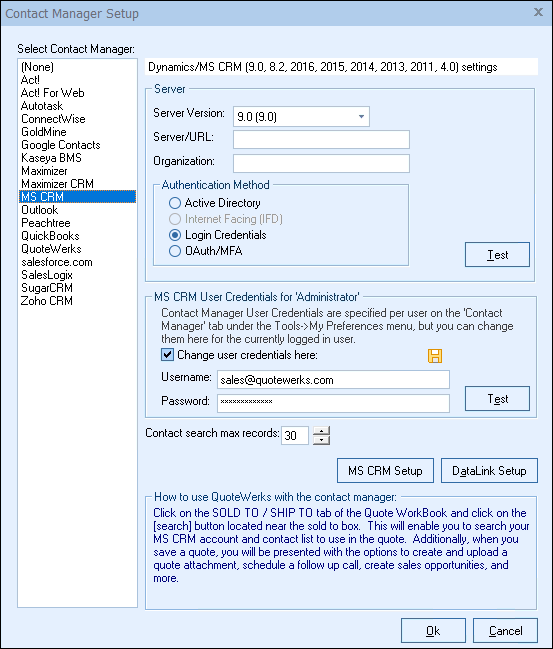This screenshot has height=649, width=553.
Task: Select Act! in the list
Action: (77, 80)
